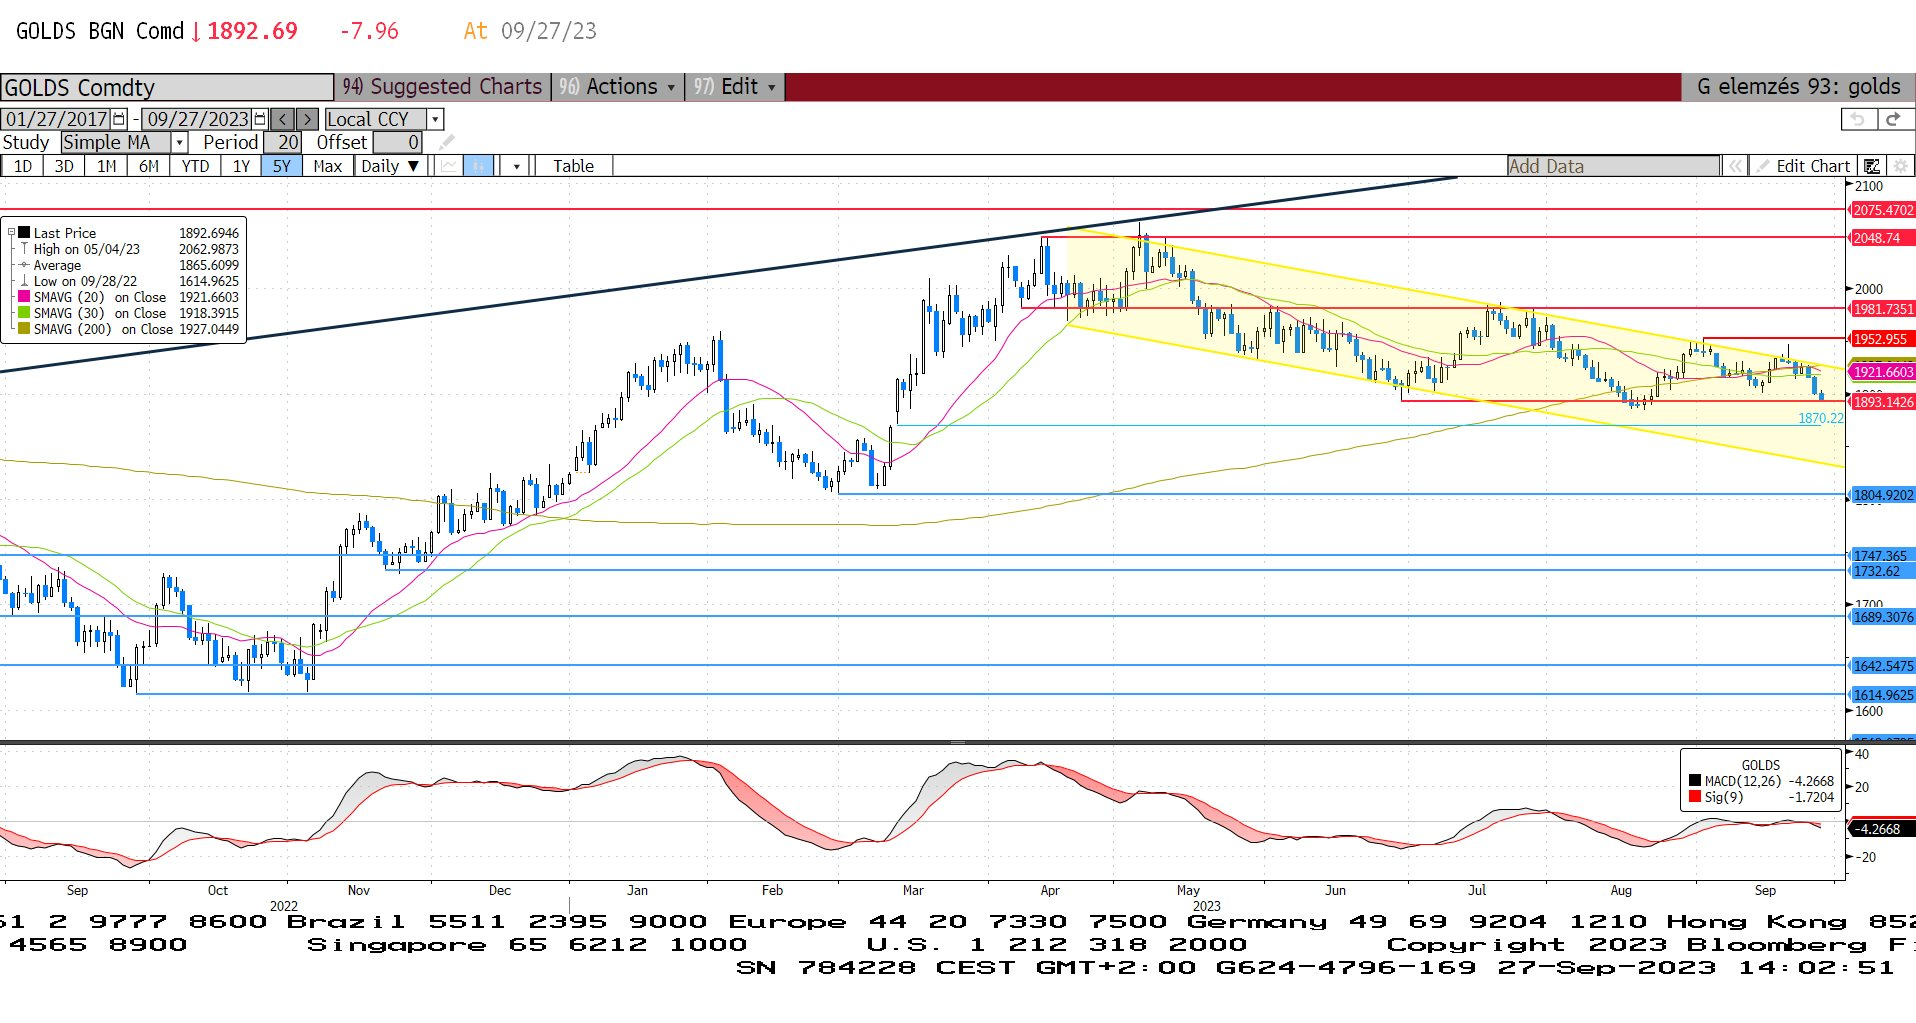Select the 1D range tab
This screenshot has height=1023, width=1916.
[x=22, y=166]
